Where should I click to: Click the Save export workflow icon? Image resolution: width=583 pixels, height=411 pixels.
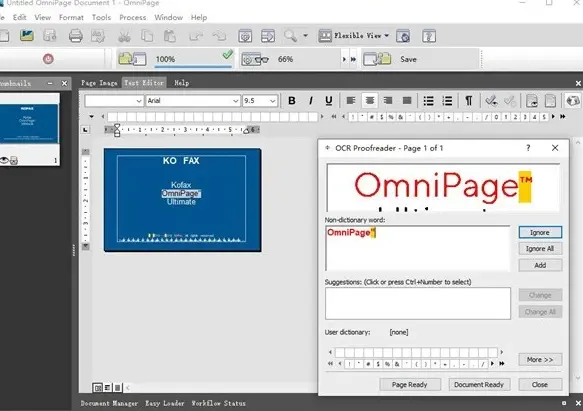tap(377, 59)
